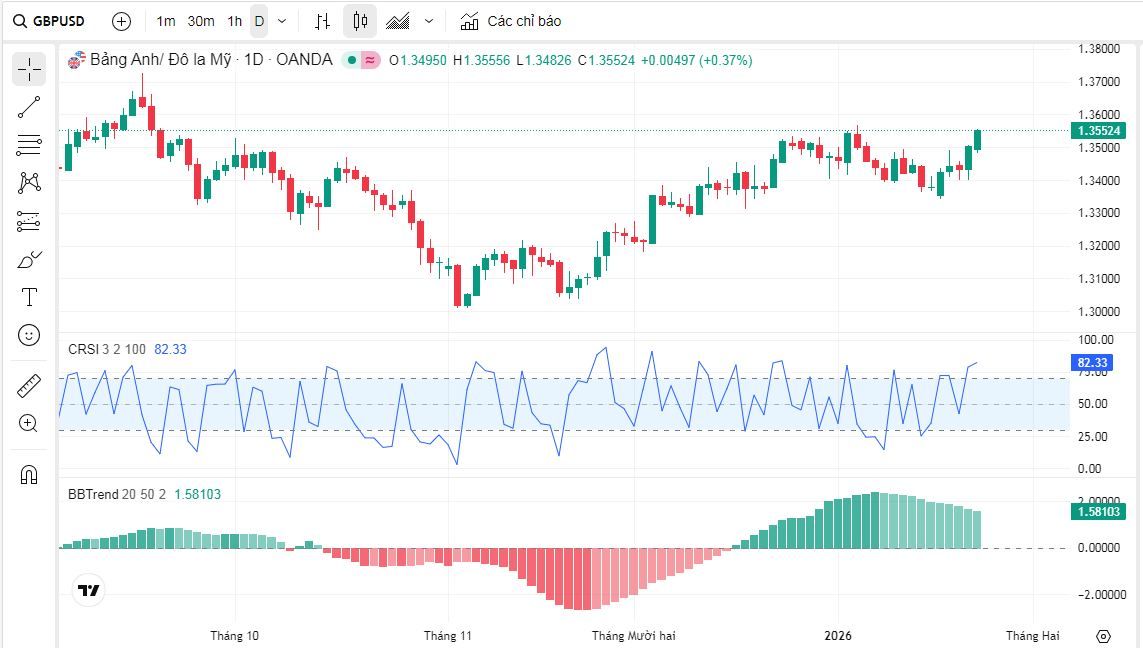The image size is (1143, 648).
Task: Click the 1.35524 price label on the scale
Action: point(1100,130)
